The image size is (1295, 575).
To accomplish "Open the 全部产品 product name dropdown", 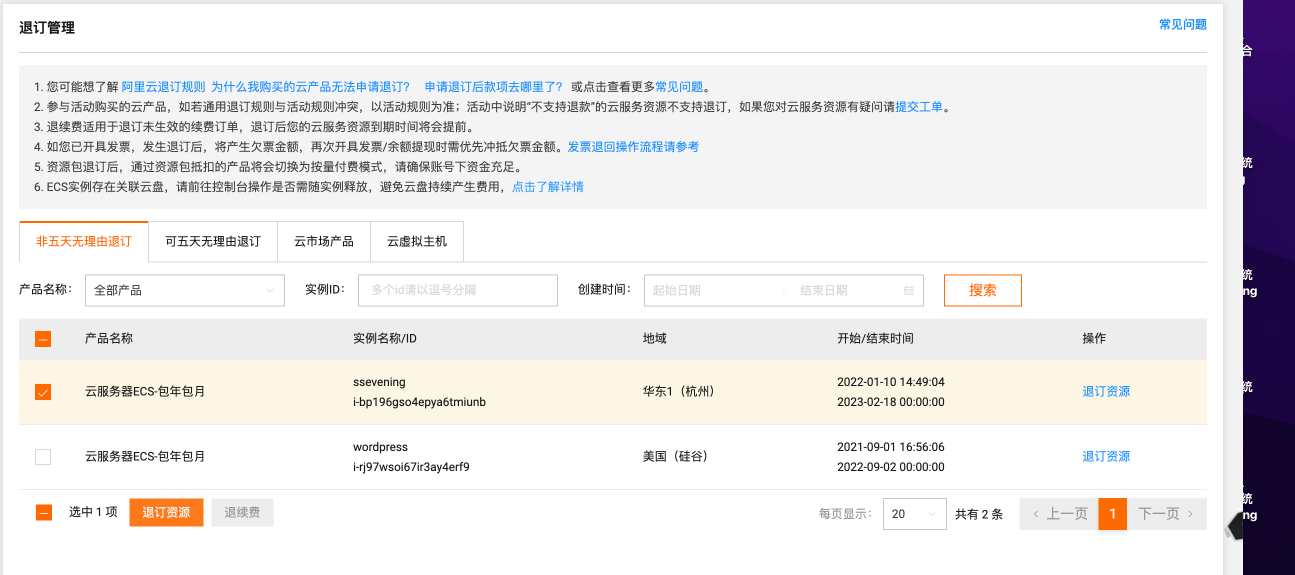I will (185, 291).
